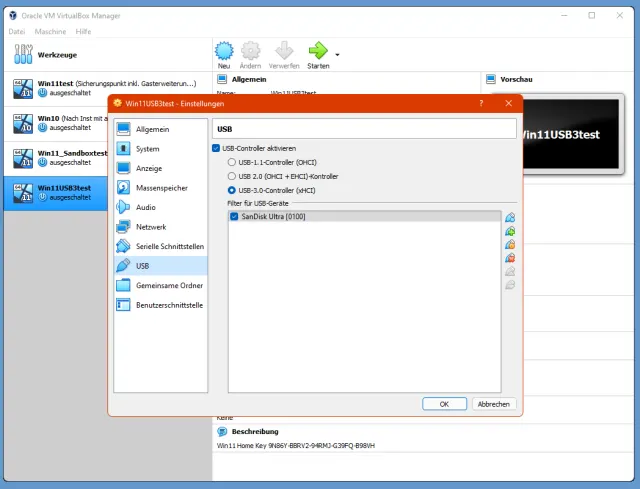
Task: Click the Neu toolbar icon
Action: point(224,54)
